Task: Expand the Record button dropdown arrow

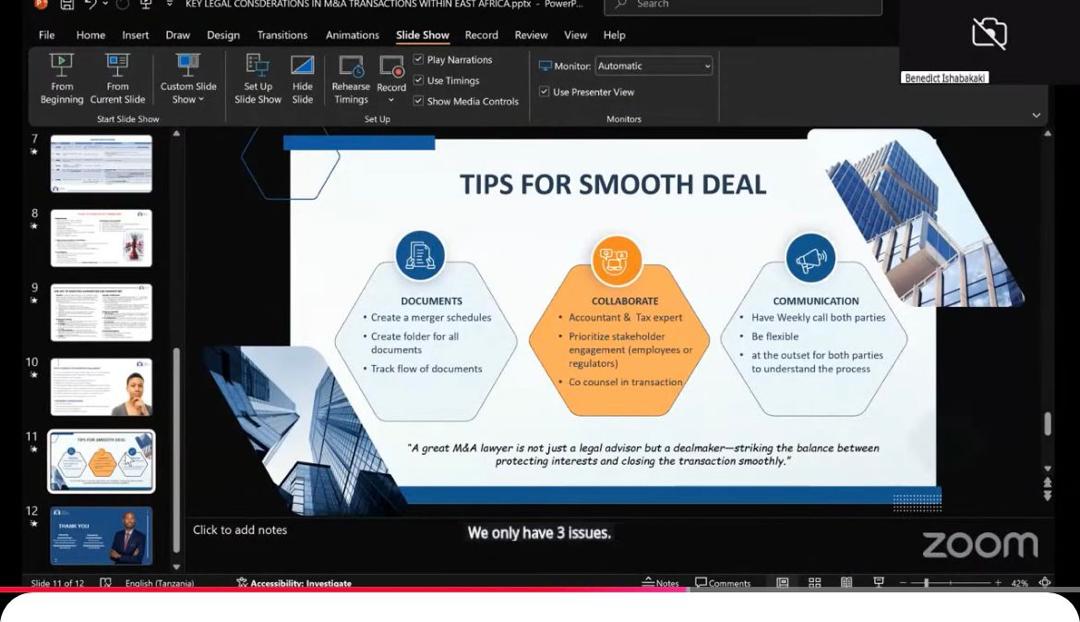Action: (x=391, y=100)
